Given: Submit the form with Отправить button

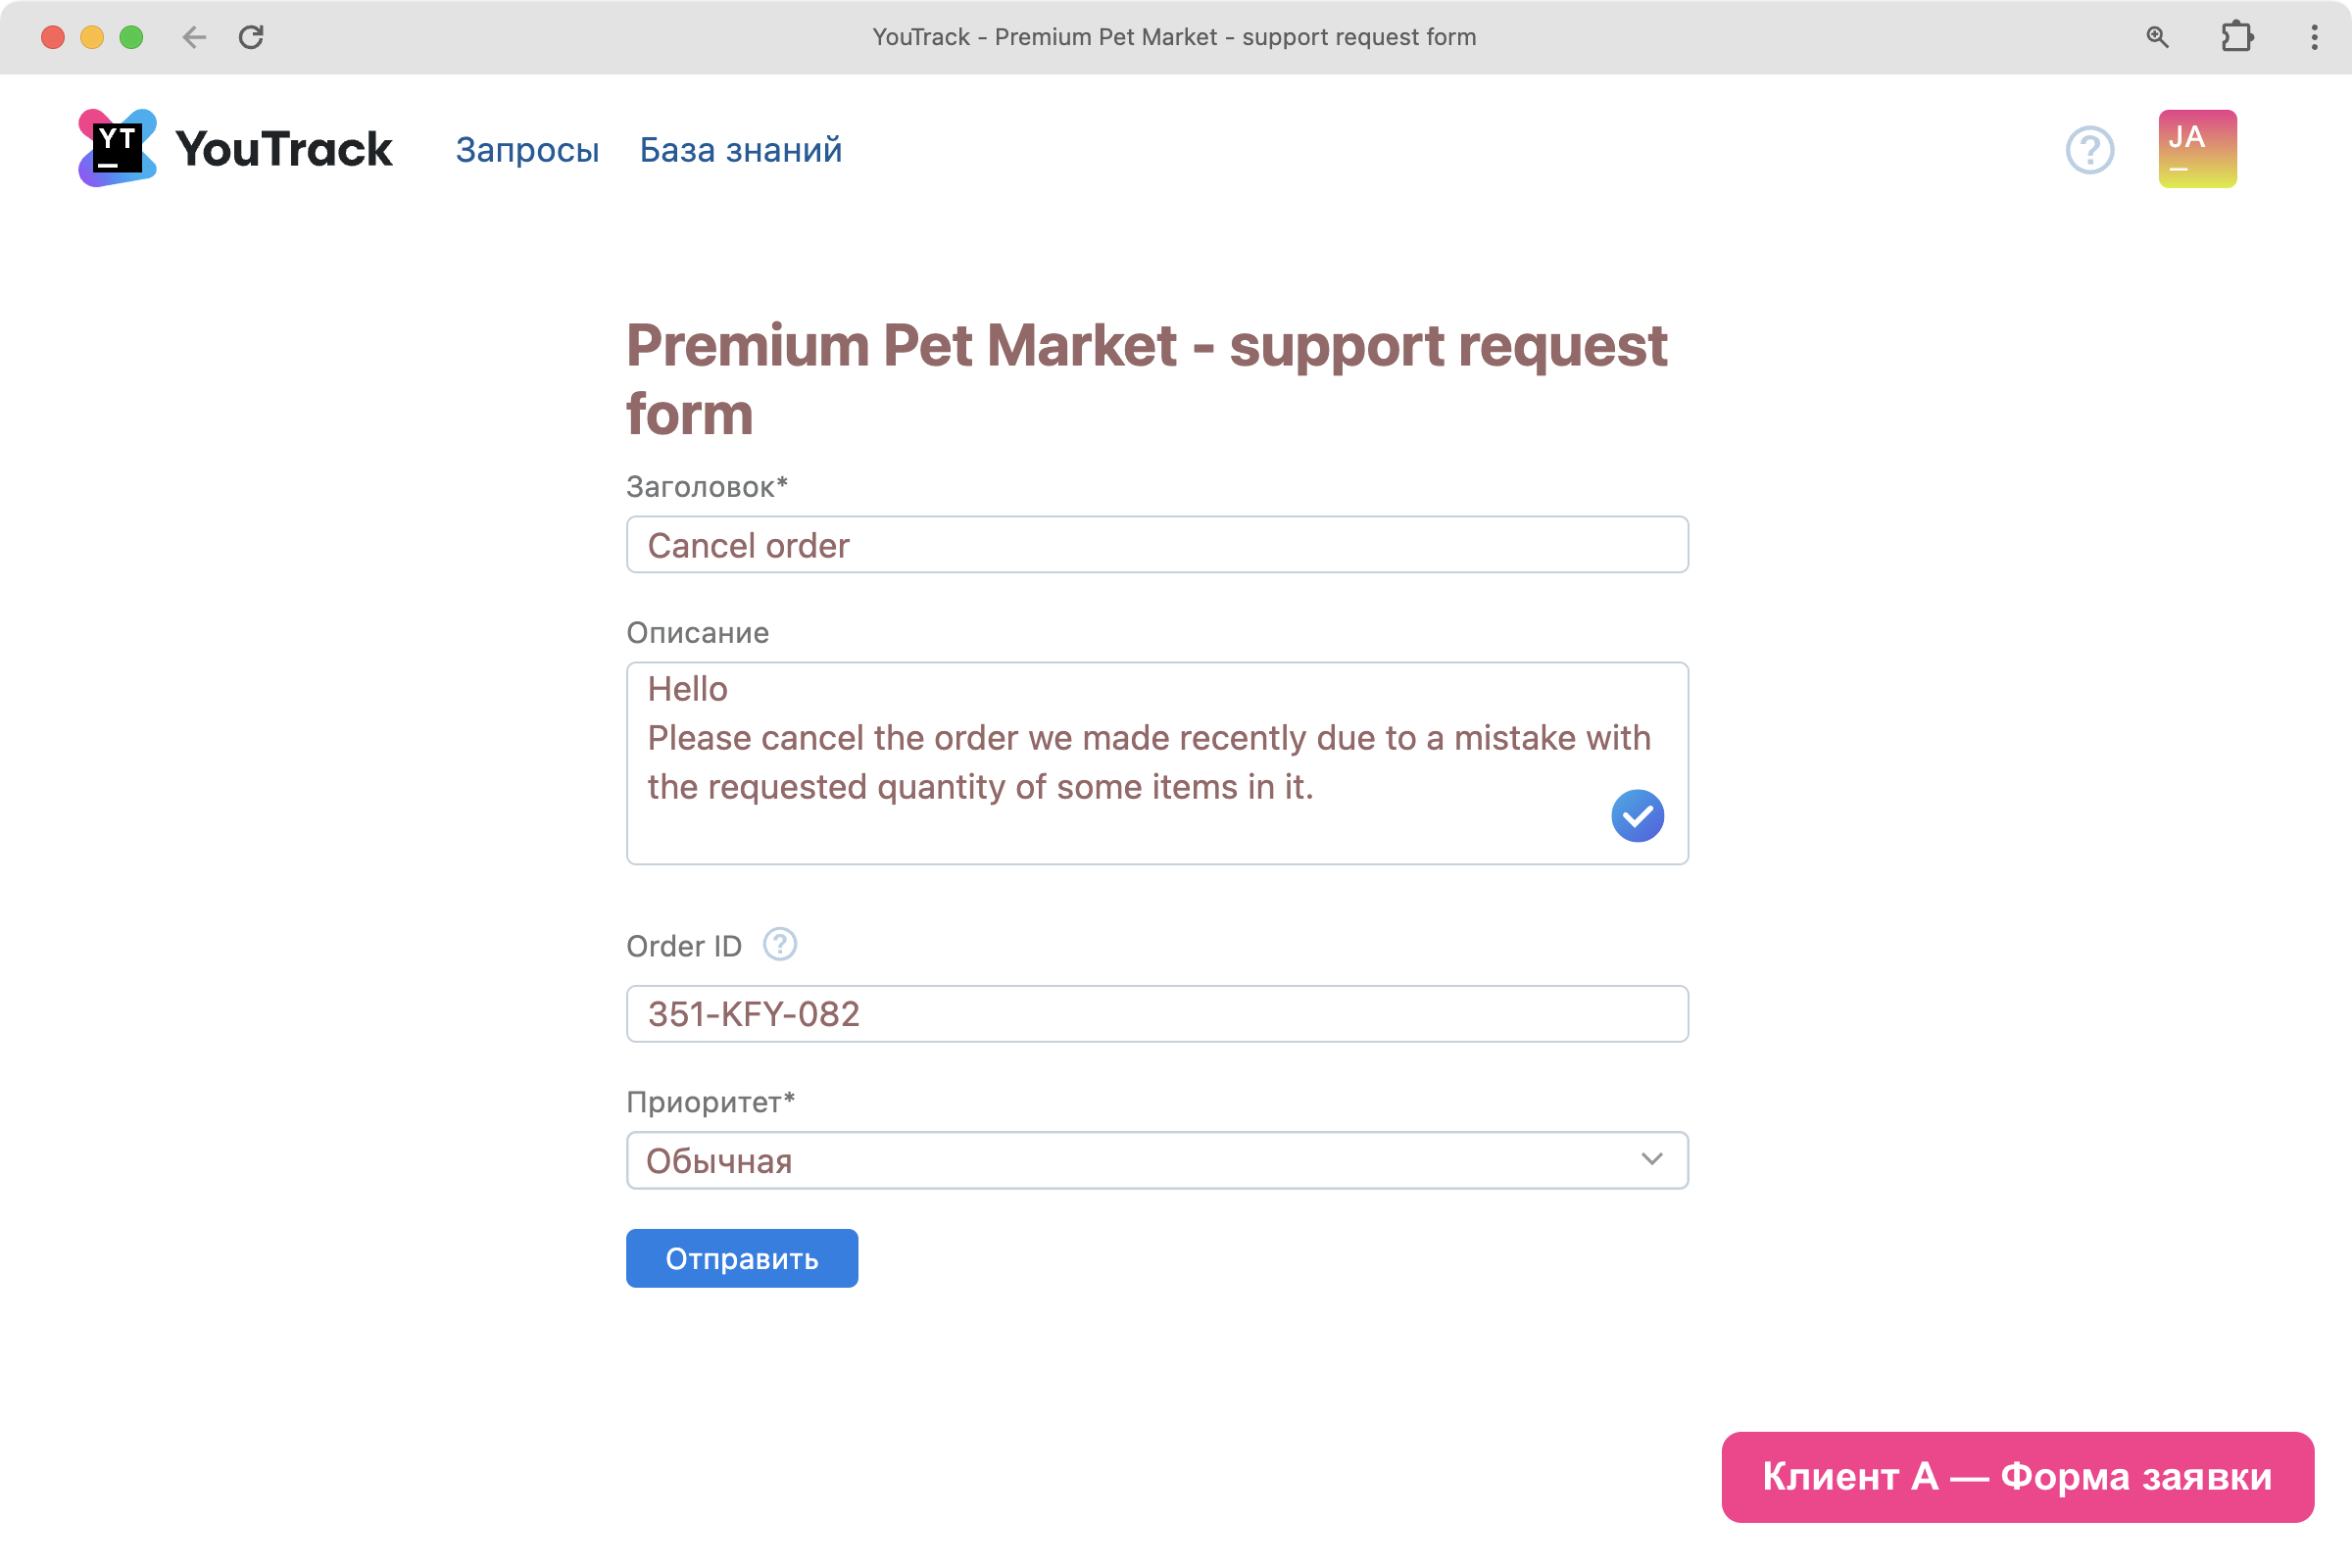Looking at the screenshot, I should point(741,1258).
